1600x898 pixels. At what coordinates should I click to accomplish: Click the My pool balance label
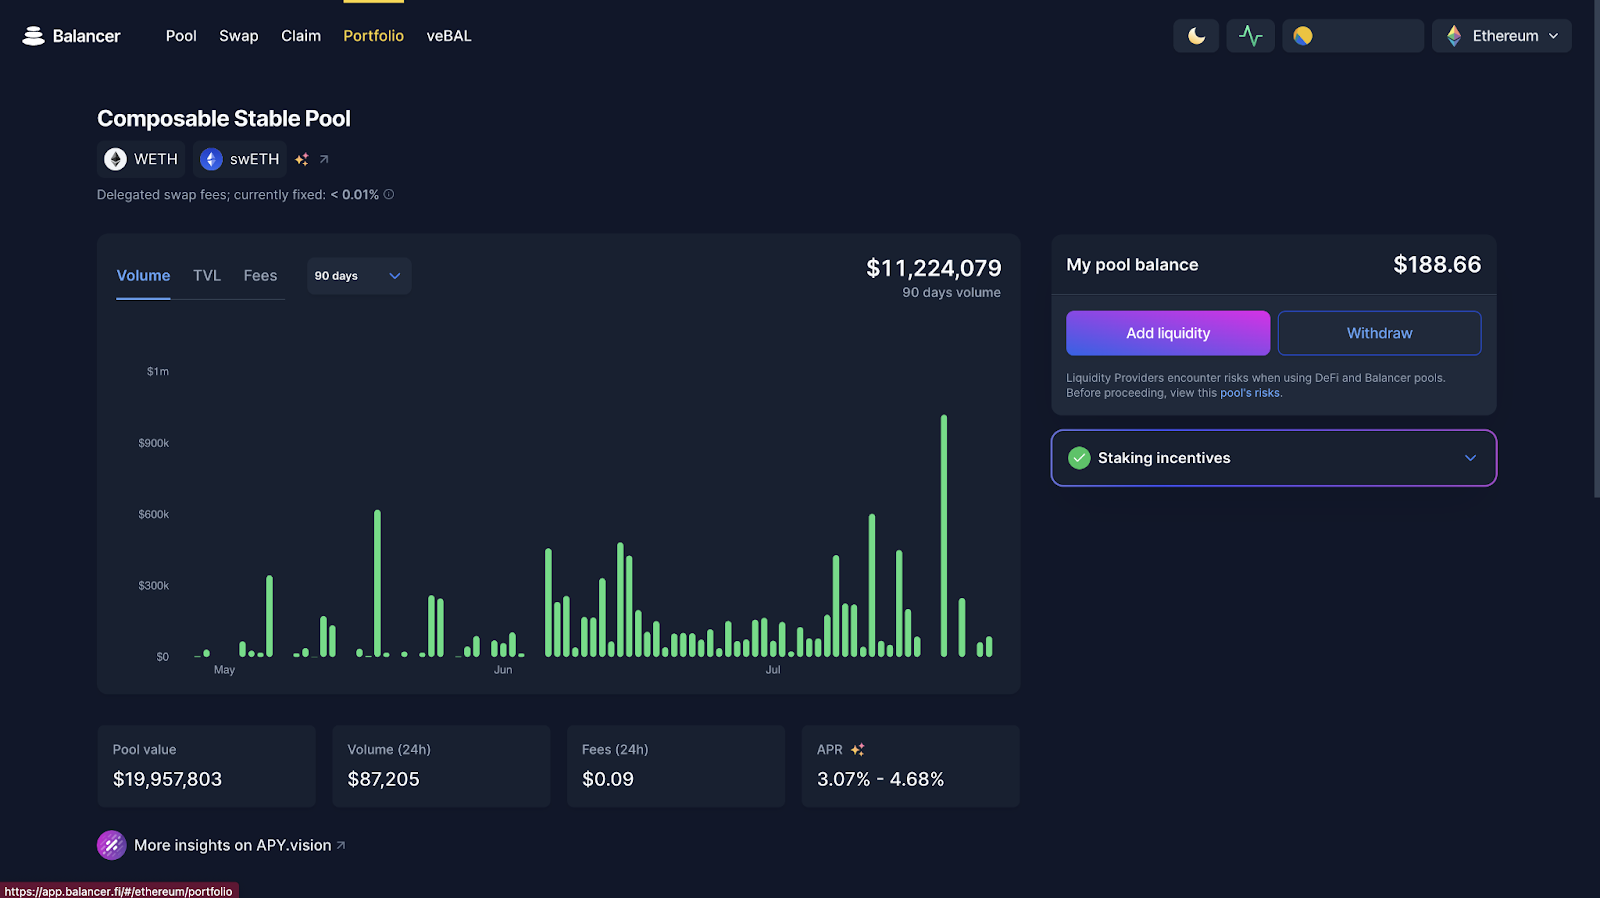[x=1132, y=265]
